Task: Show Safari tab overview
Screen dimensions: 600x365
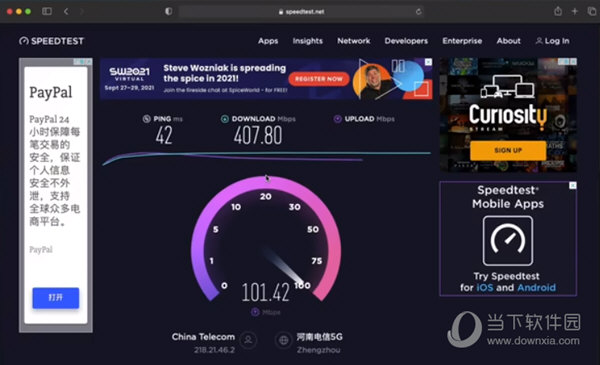Action: pyautogui.click(x=592, y=11)
